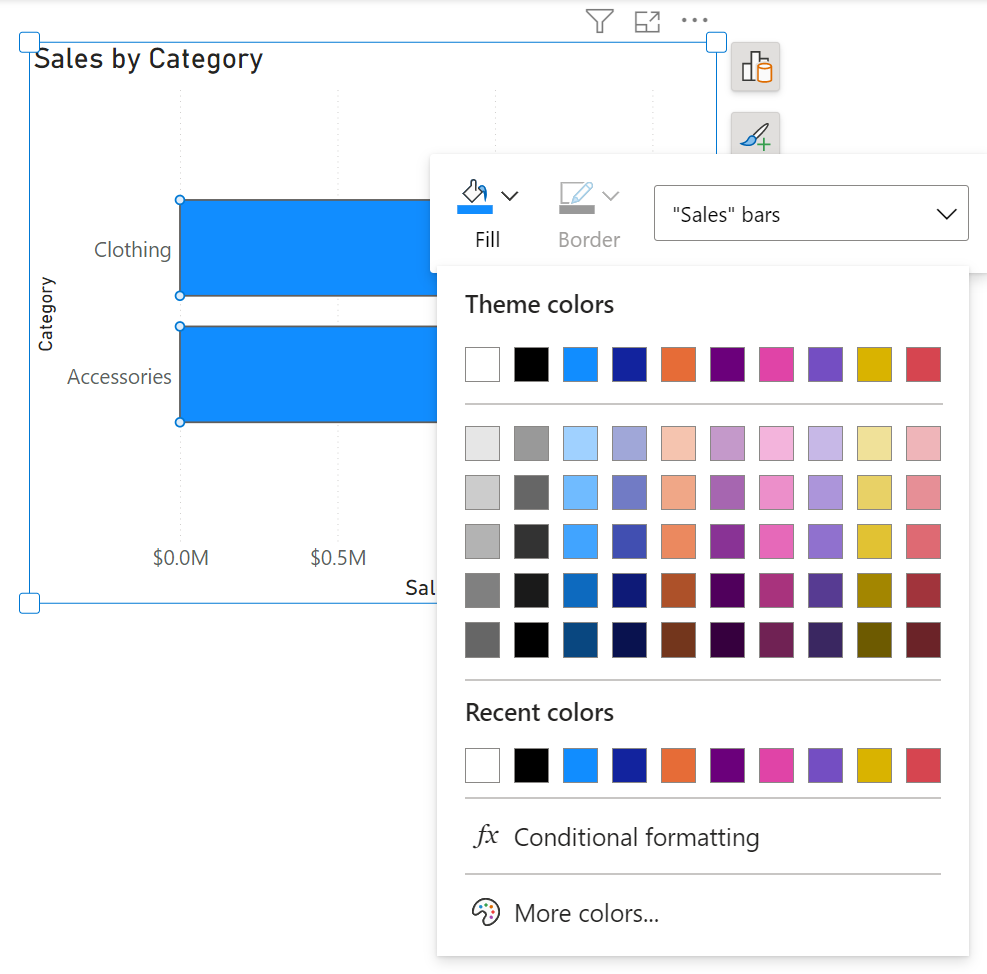The height and width of the screenshot is (974, 987).
Task: Select violet in Recent colors
Action: coord(825,765)
